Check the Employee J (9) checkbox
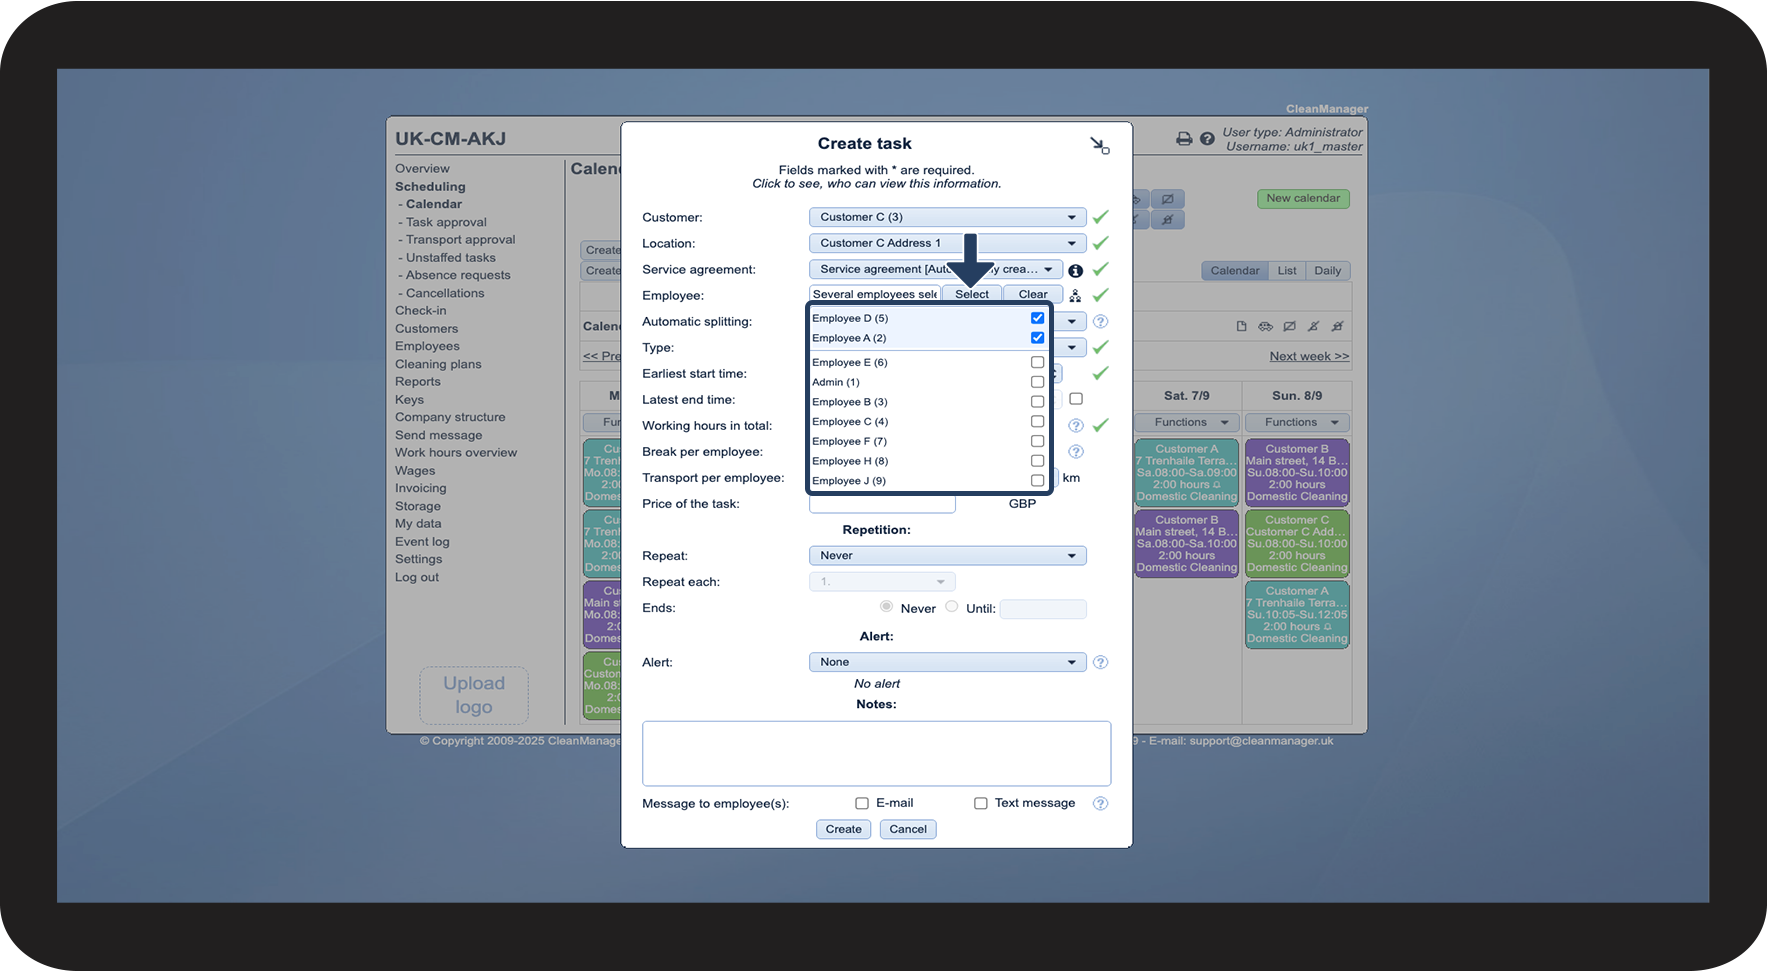The image size is (1767, 971). (1037, 481)
